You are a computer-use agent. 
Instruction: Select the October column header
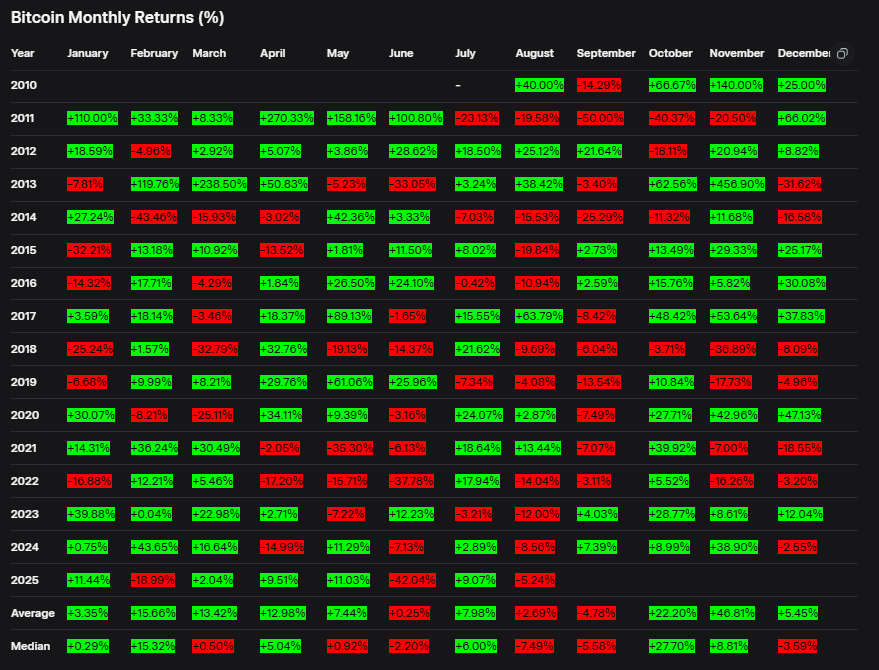[x=670, y=53]
